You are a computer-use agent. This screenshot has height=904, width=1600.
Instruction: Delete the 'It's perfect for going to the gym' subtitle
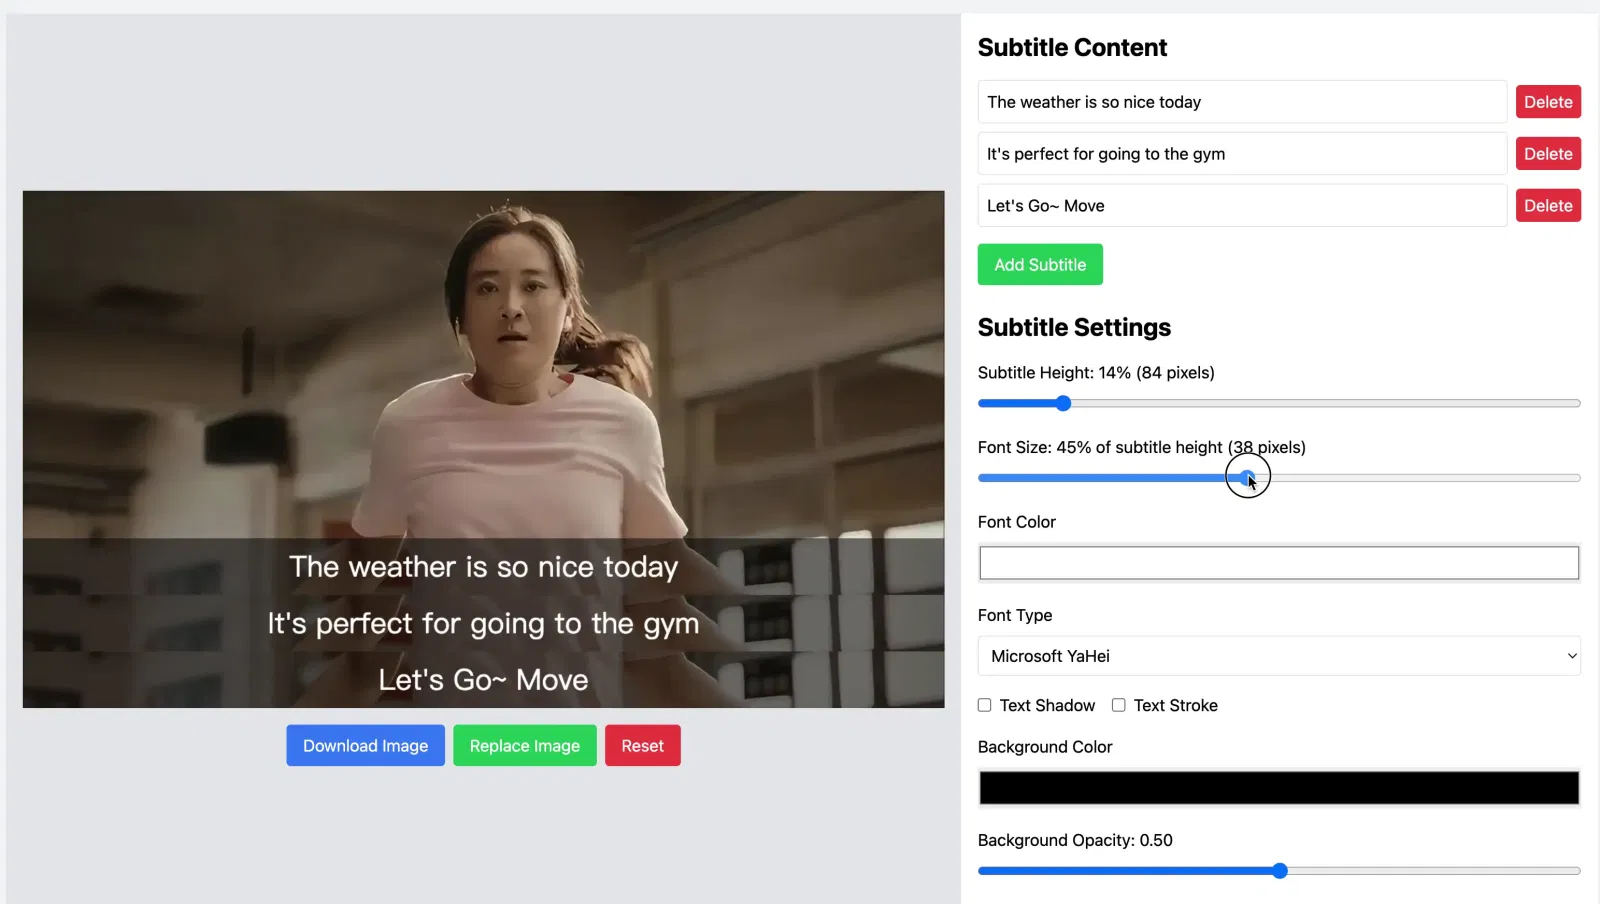pos(1547,154)
